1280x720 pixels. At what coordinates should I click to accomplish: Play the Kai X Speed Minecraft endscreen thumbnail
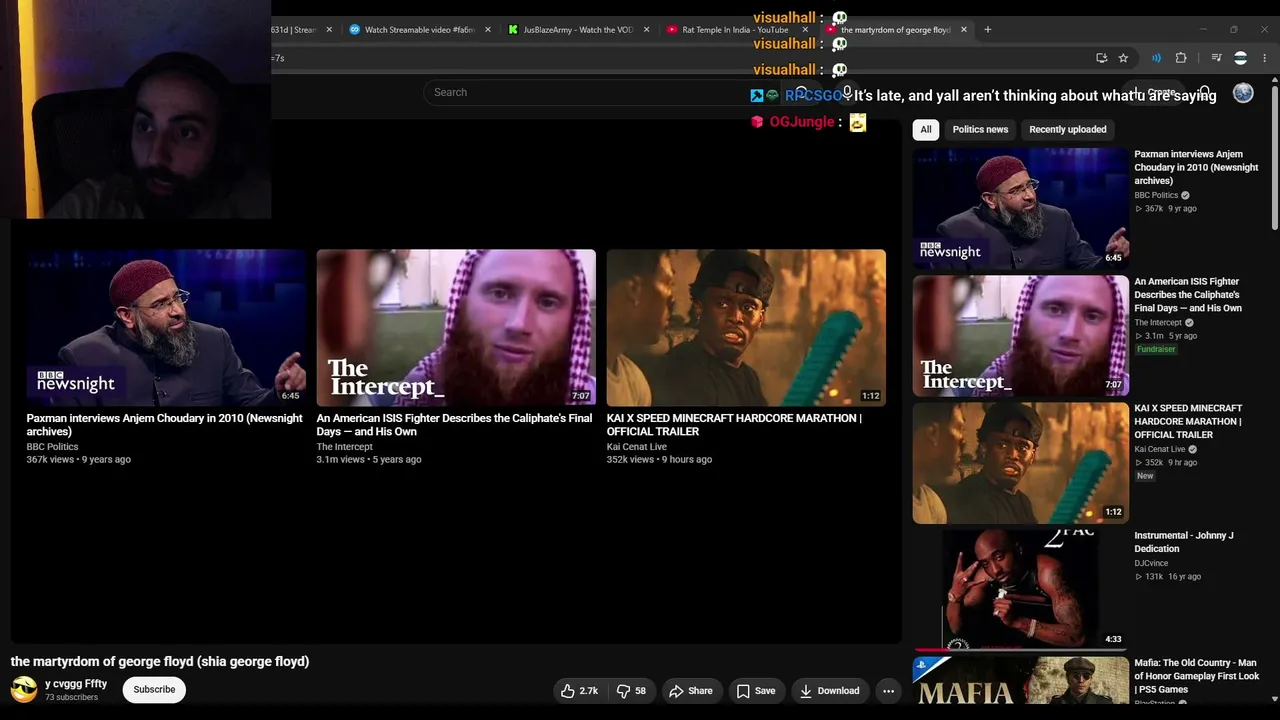(746, 327)
